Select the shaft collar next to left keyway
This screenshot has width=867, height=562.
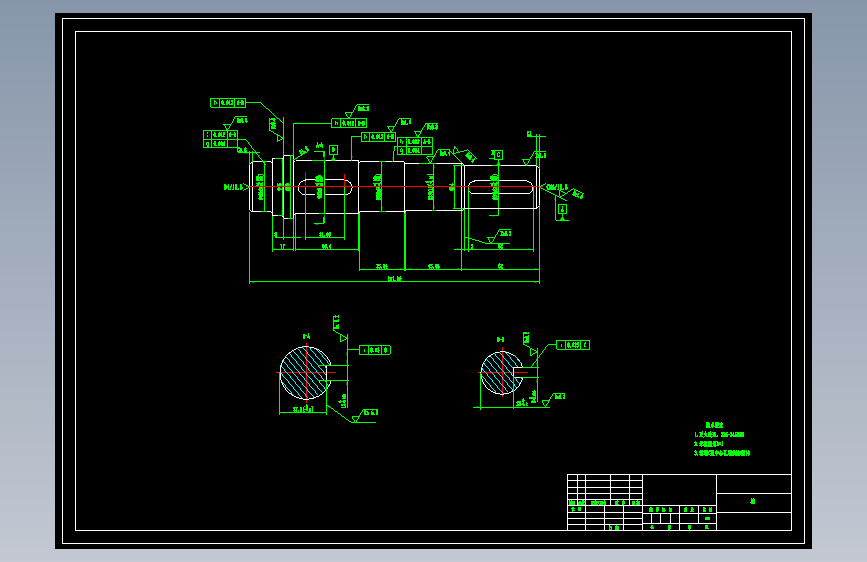288,187
